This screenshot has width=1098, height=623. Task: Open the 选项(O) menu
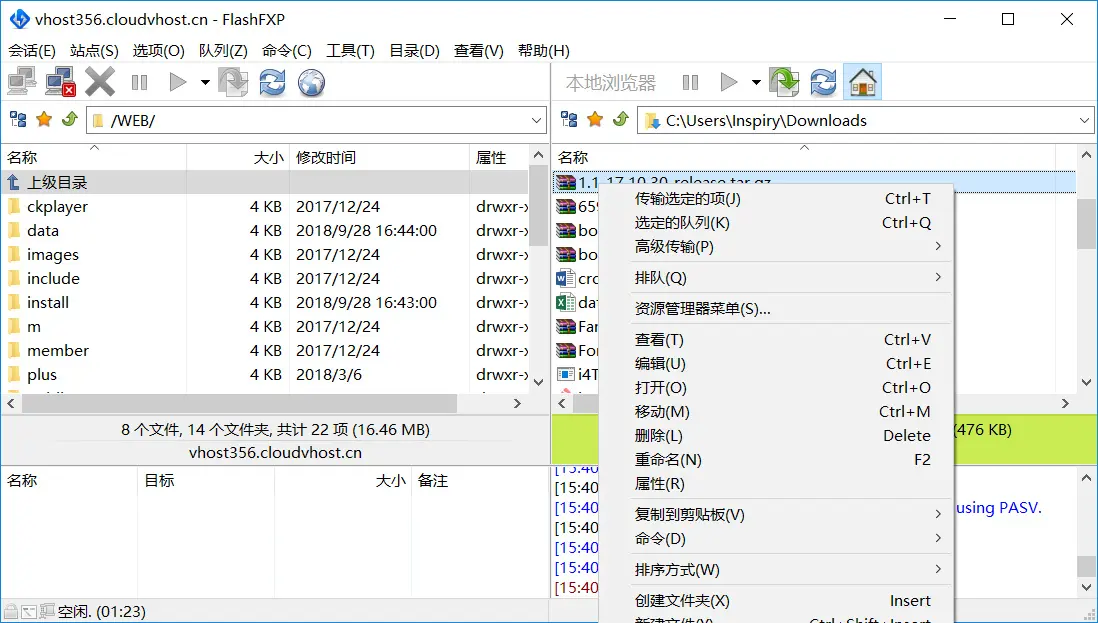point(159,50)
